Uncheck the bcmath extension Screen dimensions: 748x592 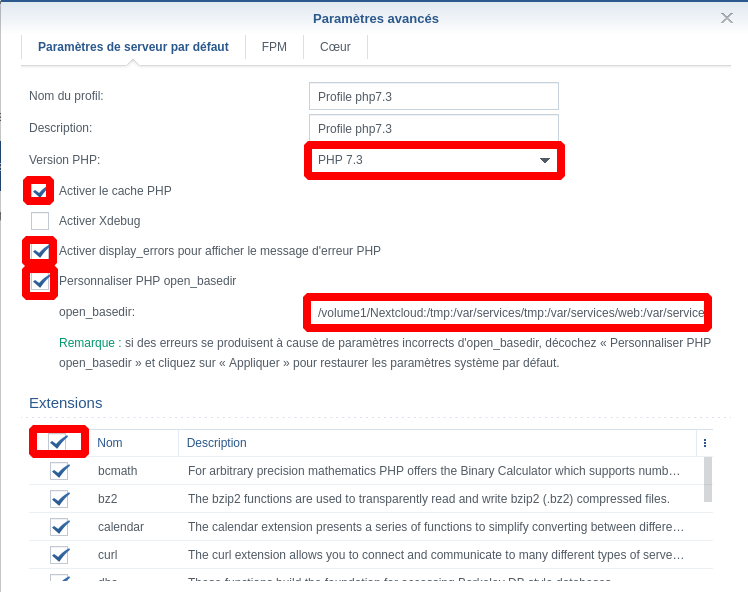60,471
